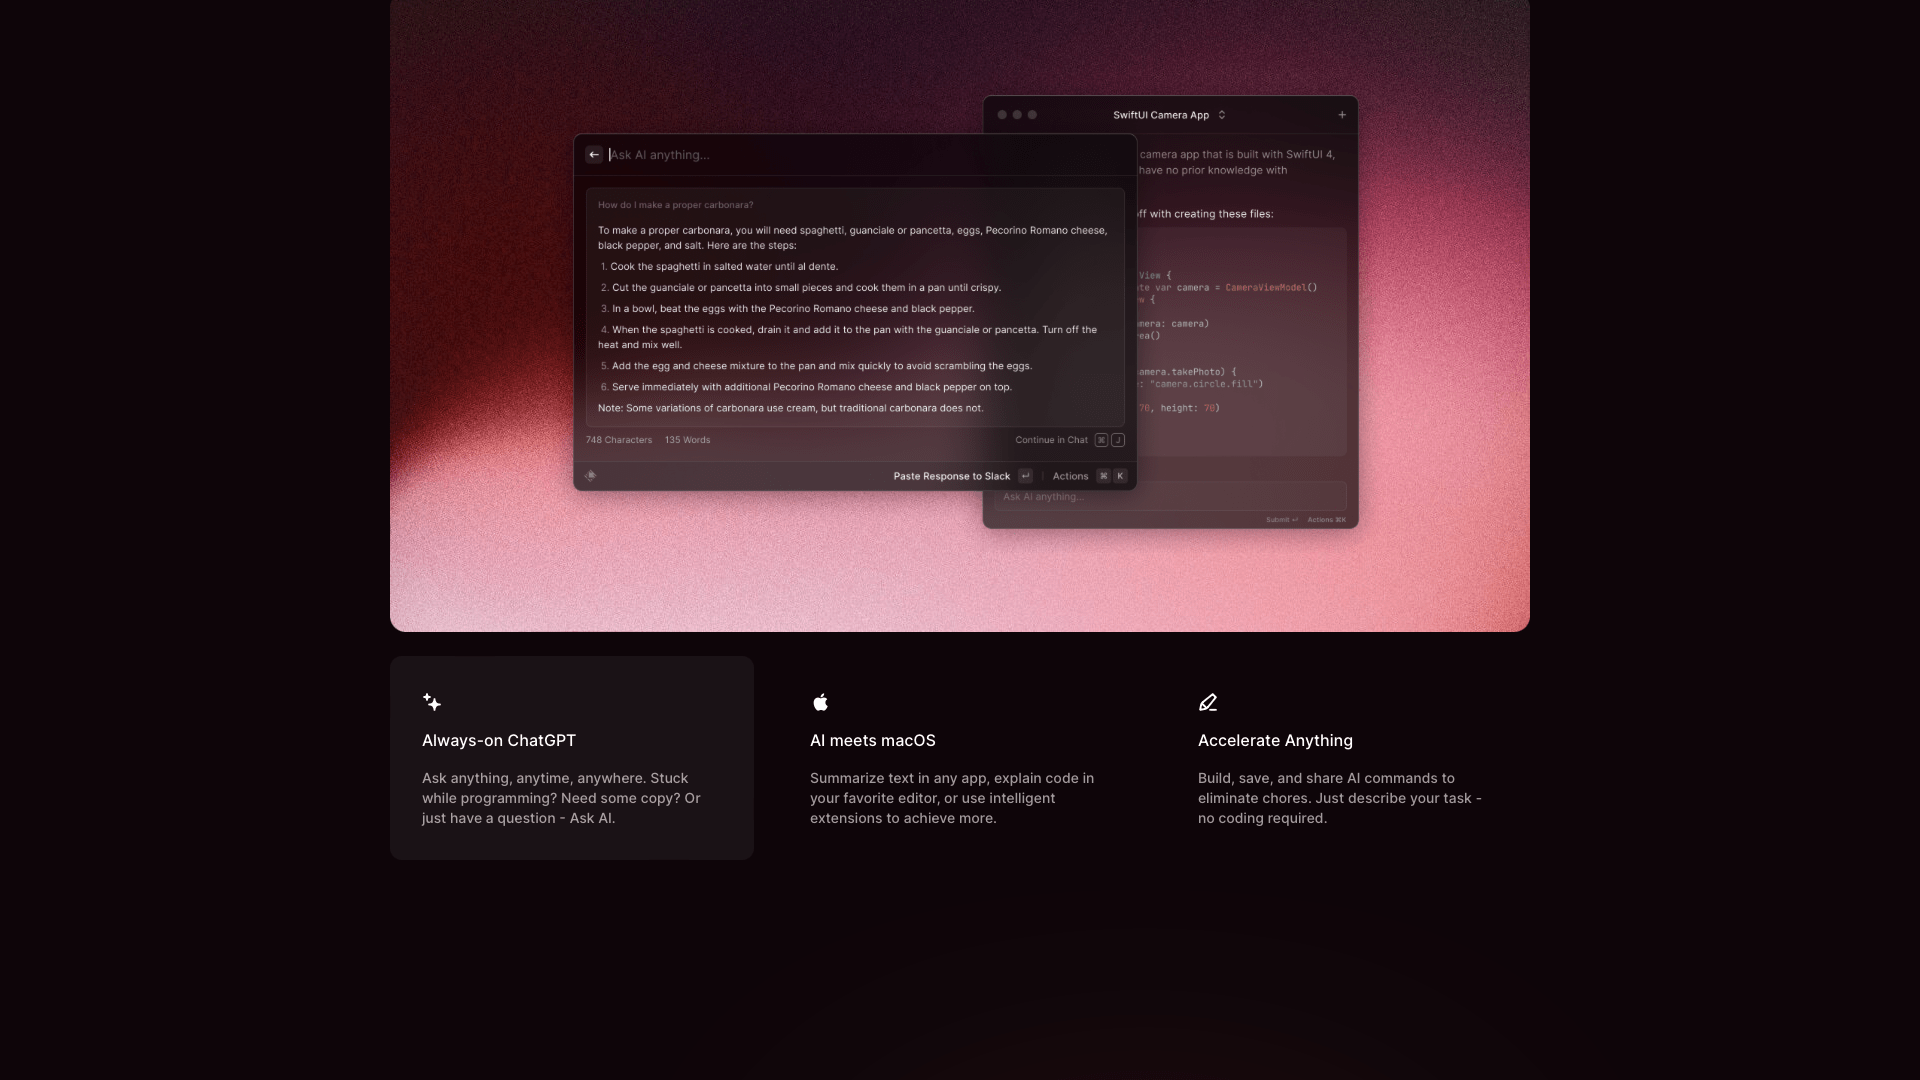
Task: Click the Raycast logo icon in footer
Action: point(590,476)
